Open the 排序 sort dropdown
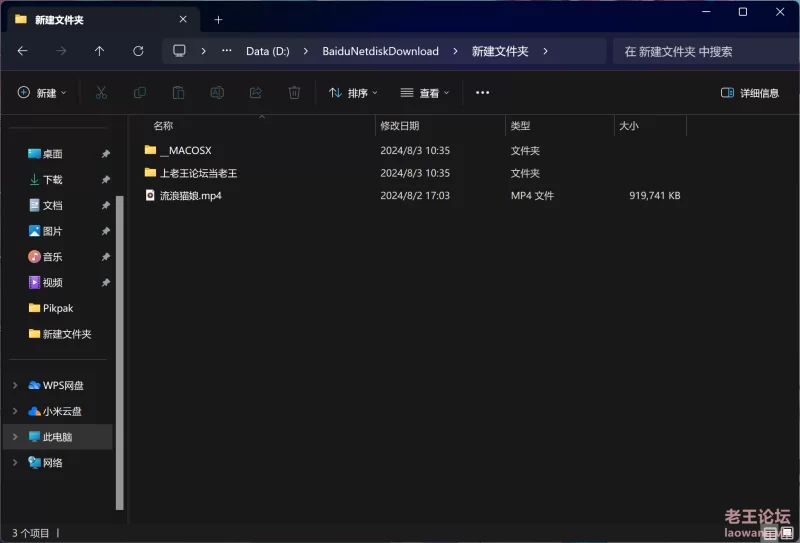The image size is (800, 543). coord(353,93)
